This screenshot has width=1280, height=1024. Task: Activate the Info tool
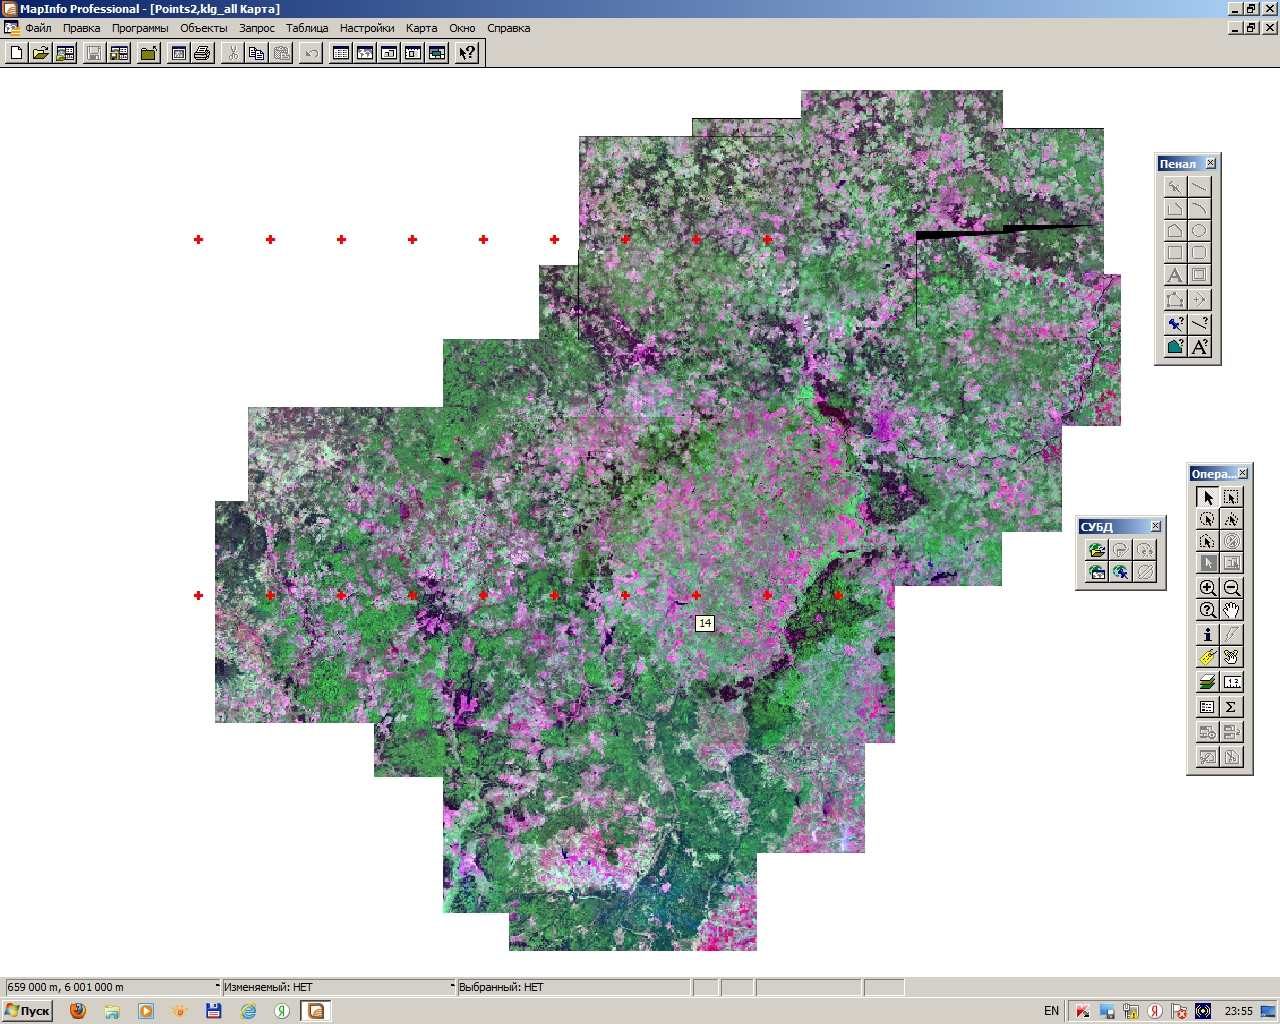point(1207,634)
